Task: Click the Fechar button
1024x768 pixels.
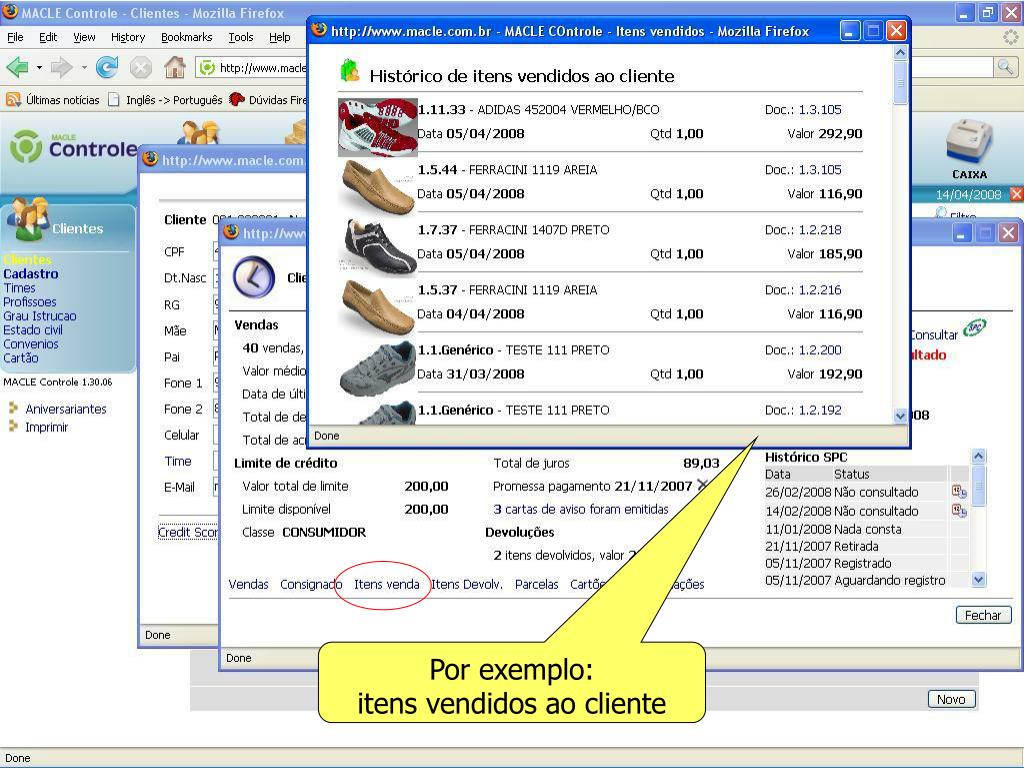Action: click(984, 615)
